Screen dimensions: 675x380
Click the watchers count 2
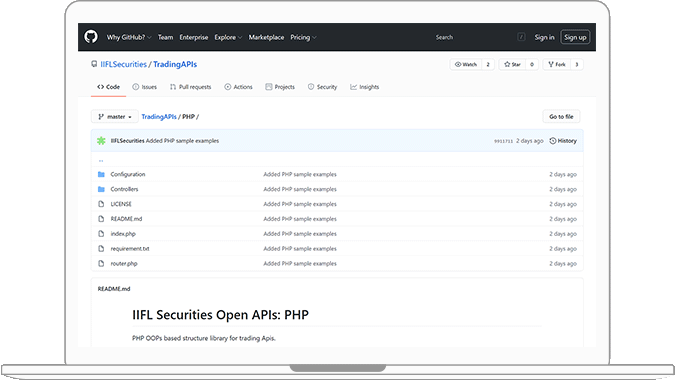(x=488, y=65)
